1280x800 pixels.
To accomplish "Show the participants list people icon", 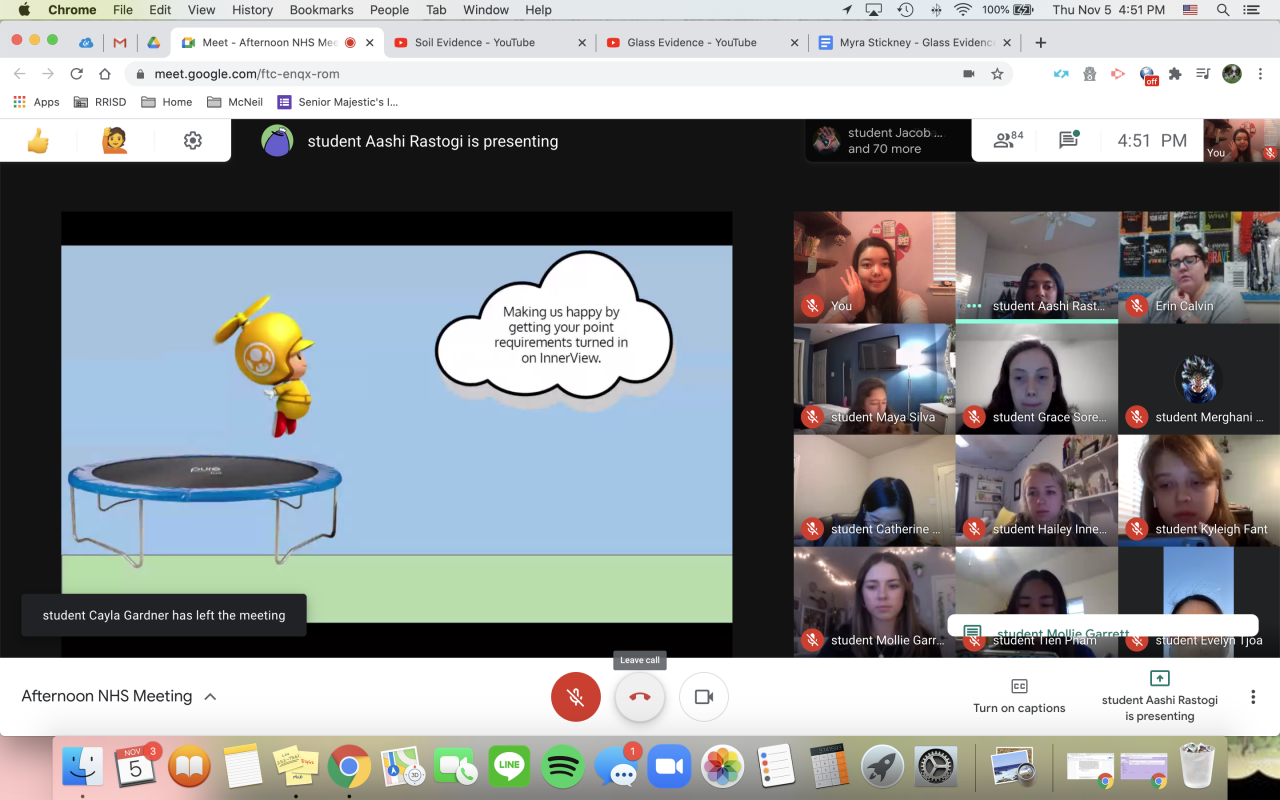I will pos(1007,140).
